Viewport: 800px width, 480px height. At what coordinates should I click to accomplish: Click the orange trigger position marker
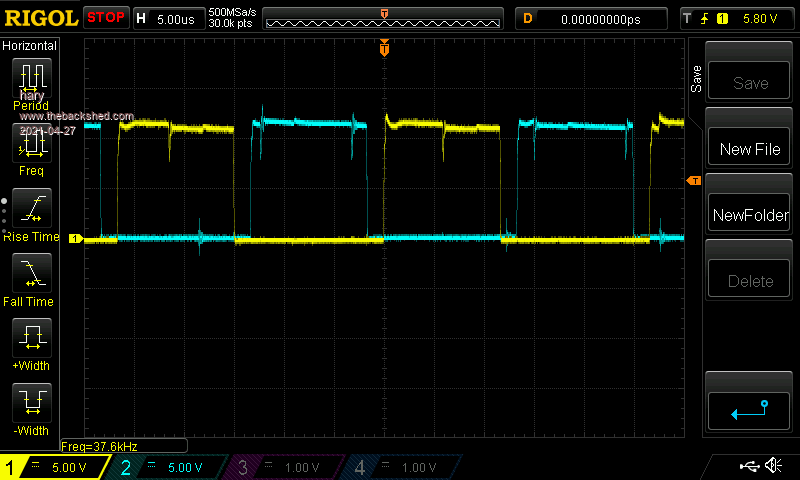tap(384, 49)
